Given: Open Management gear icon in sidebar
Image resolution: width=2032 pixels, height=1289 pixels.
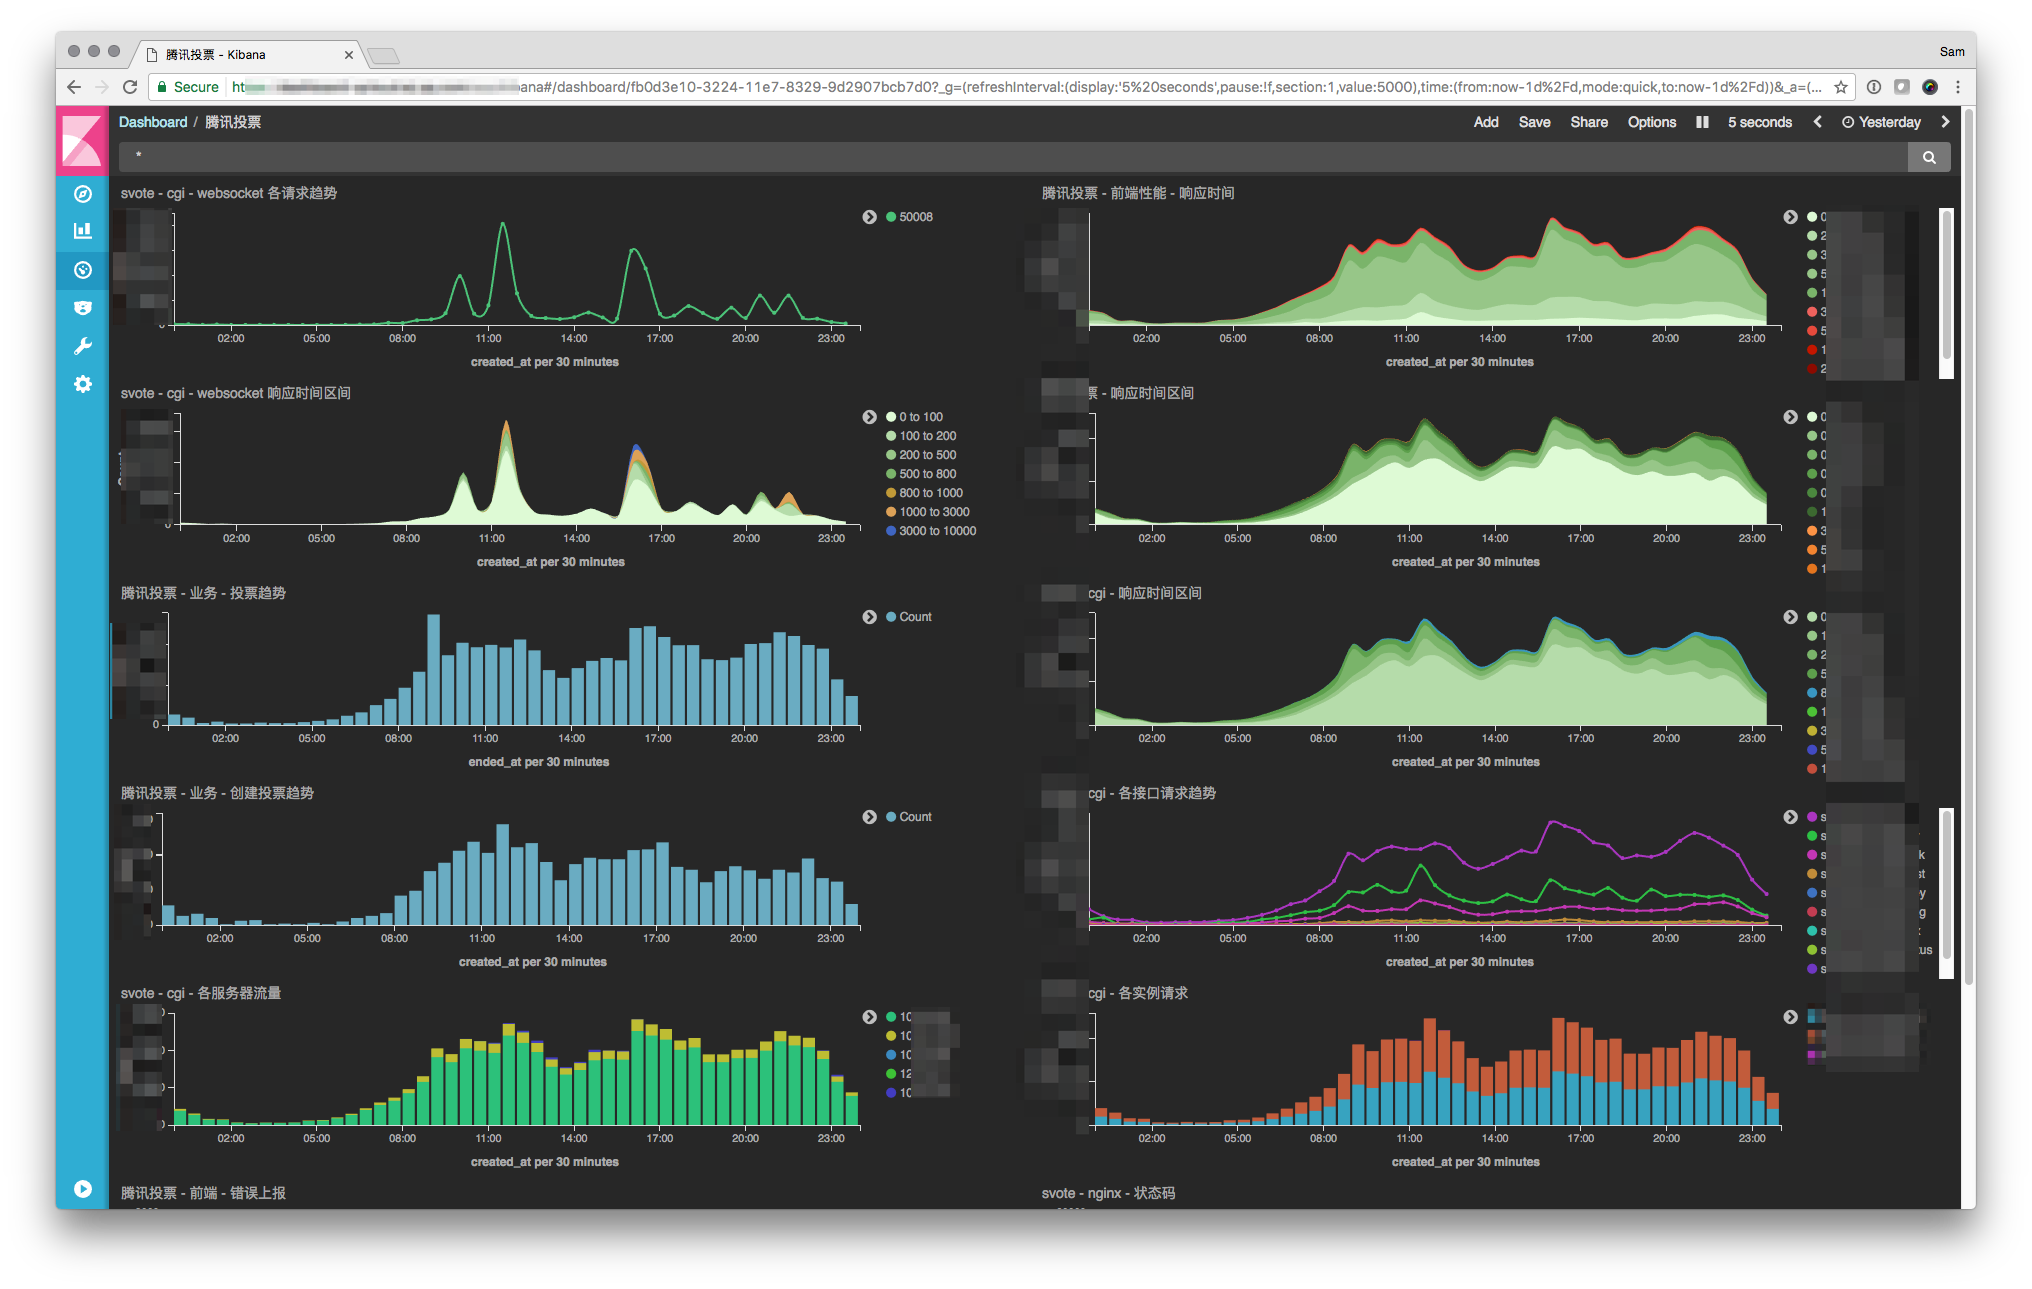Looking at the screenshot, I should [83, 384].
